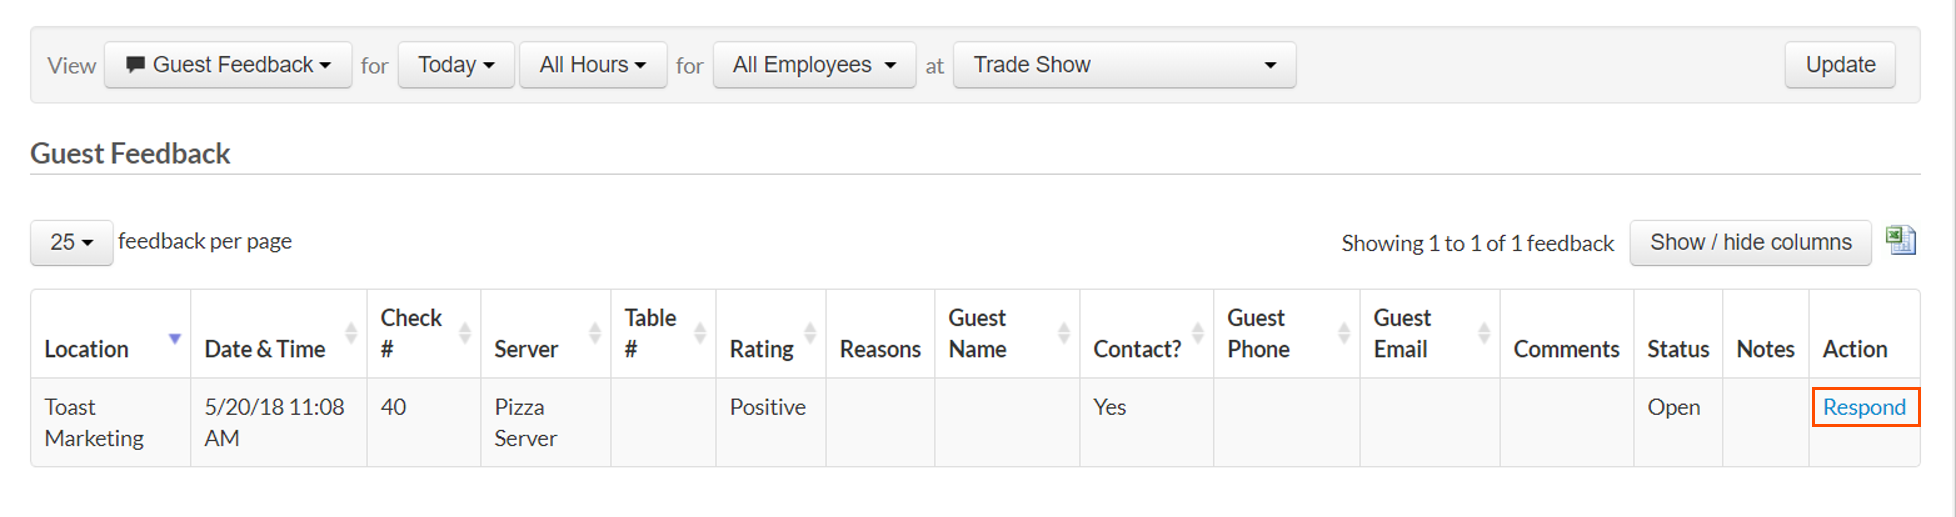Sort by Location column arrow
Image resolution: width=1956 pixels, height=517 pixels.
click(174, 339)
